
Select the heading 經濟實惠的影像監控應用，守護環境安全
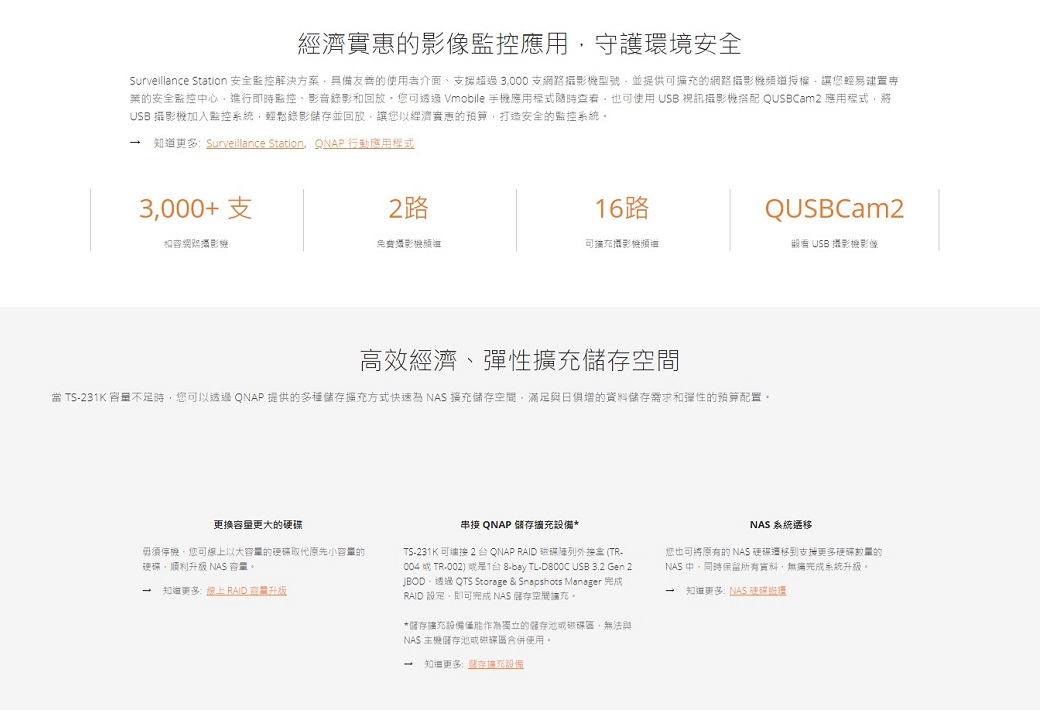pos(519,44)
